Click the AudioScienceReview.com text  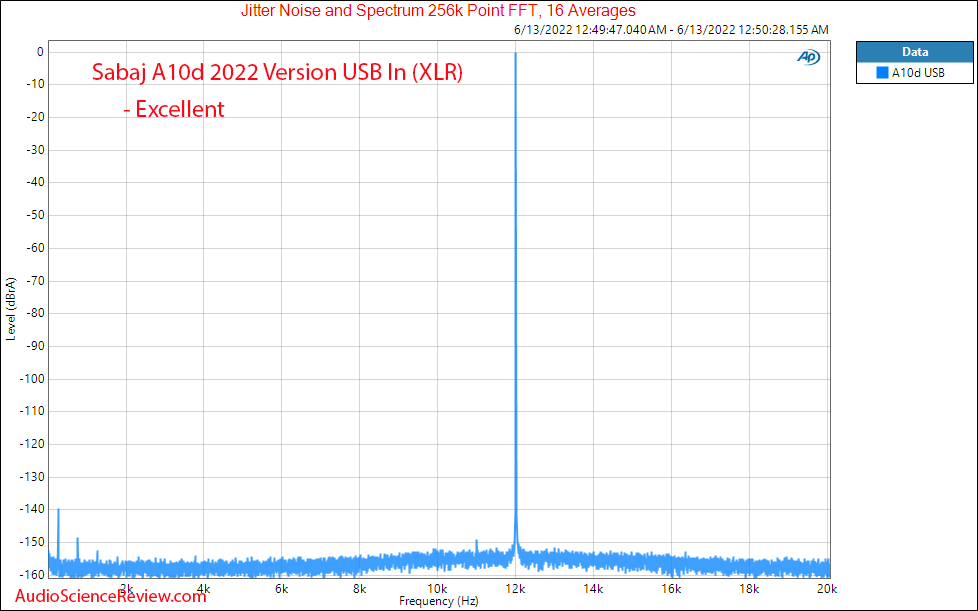point(110,596)
